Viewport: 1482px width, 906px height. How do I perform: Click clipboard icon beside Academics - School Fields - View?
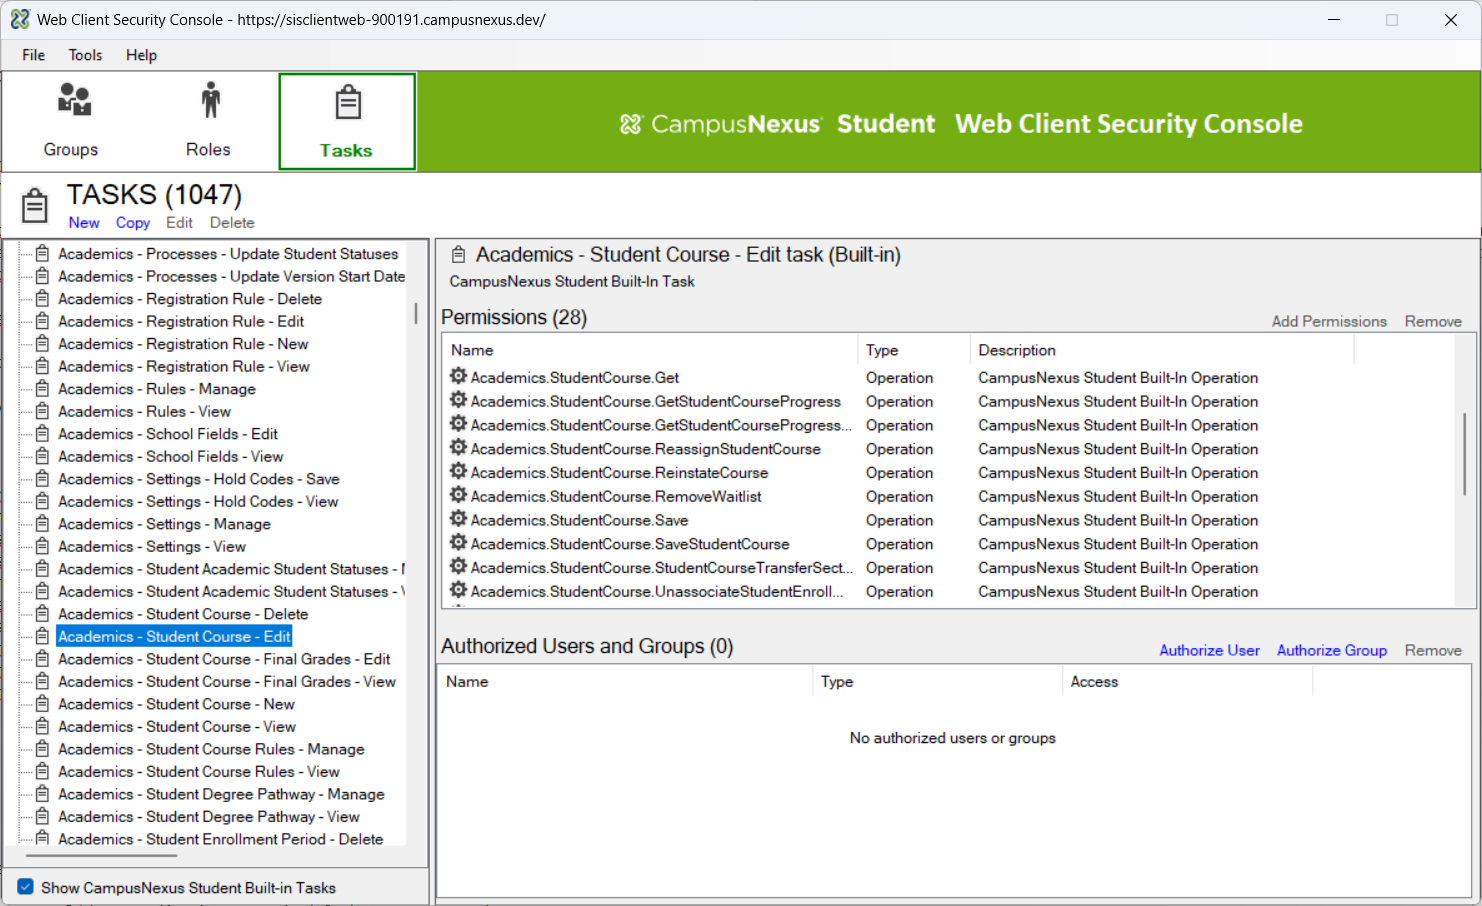pos(42,456)
